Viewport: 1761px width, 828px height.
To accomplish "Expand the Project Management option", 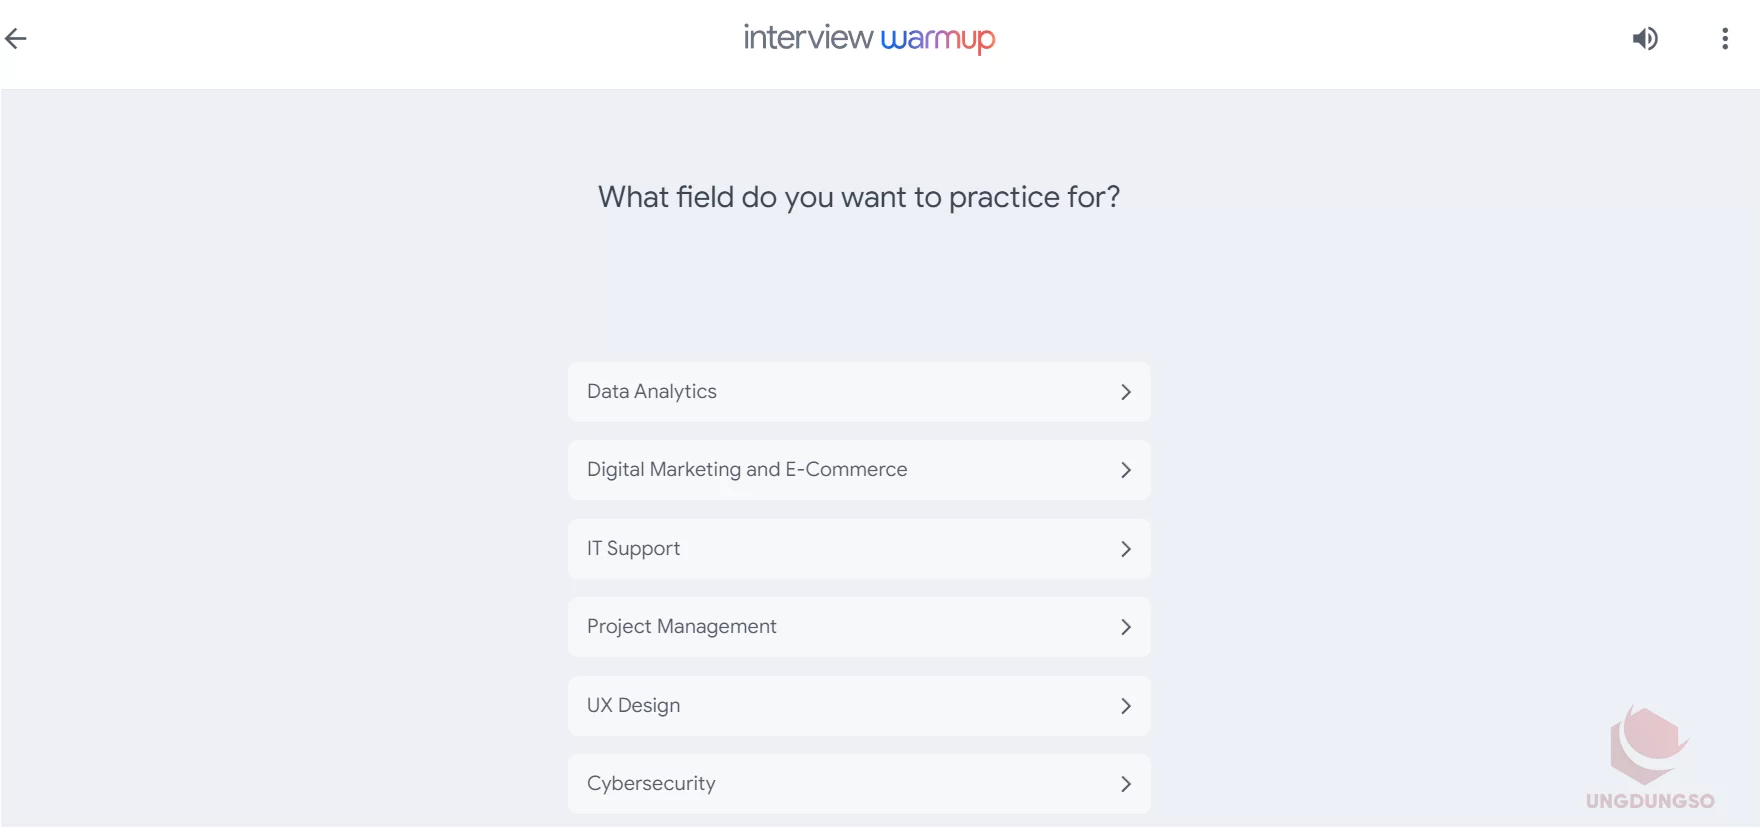I will coord(858,626).
